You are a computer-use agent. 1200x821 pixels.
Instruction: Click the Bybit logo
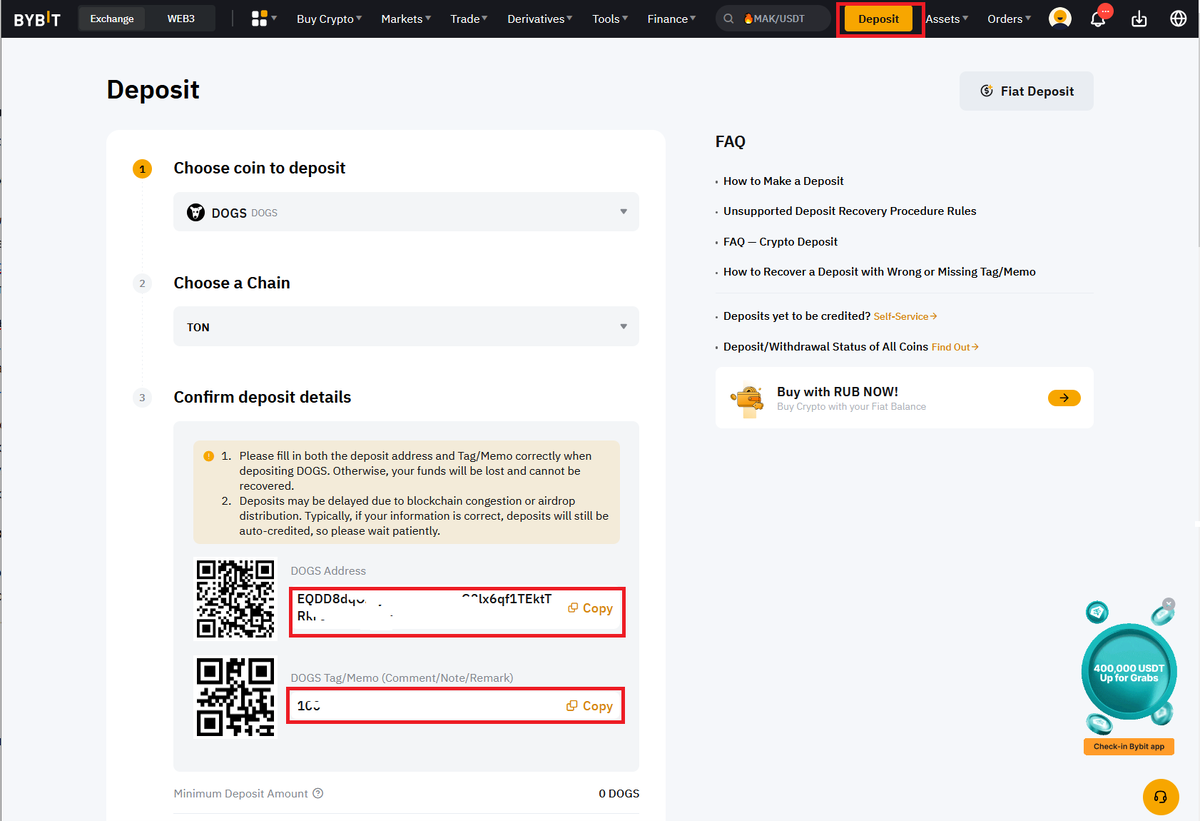37,19
